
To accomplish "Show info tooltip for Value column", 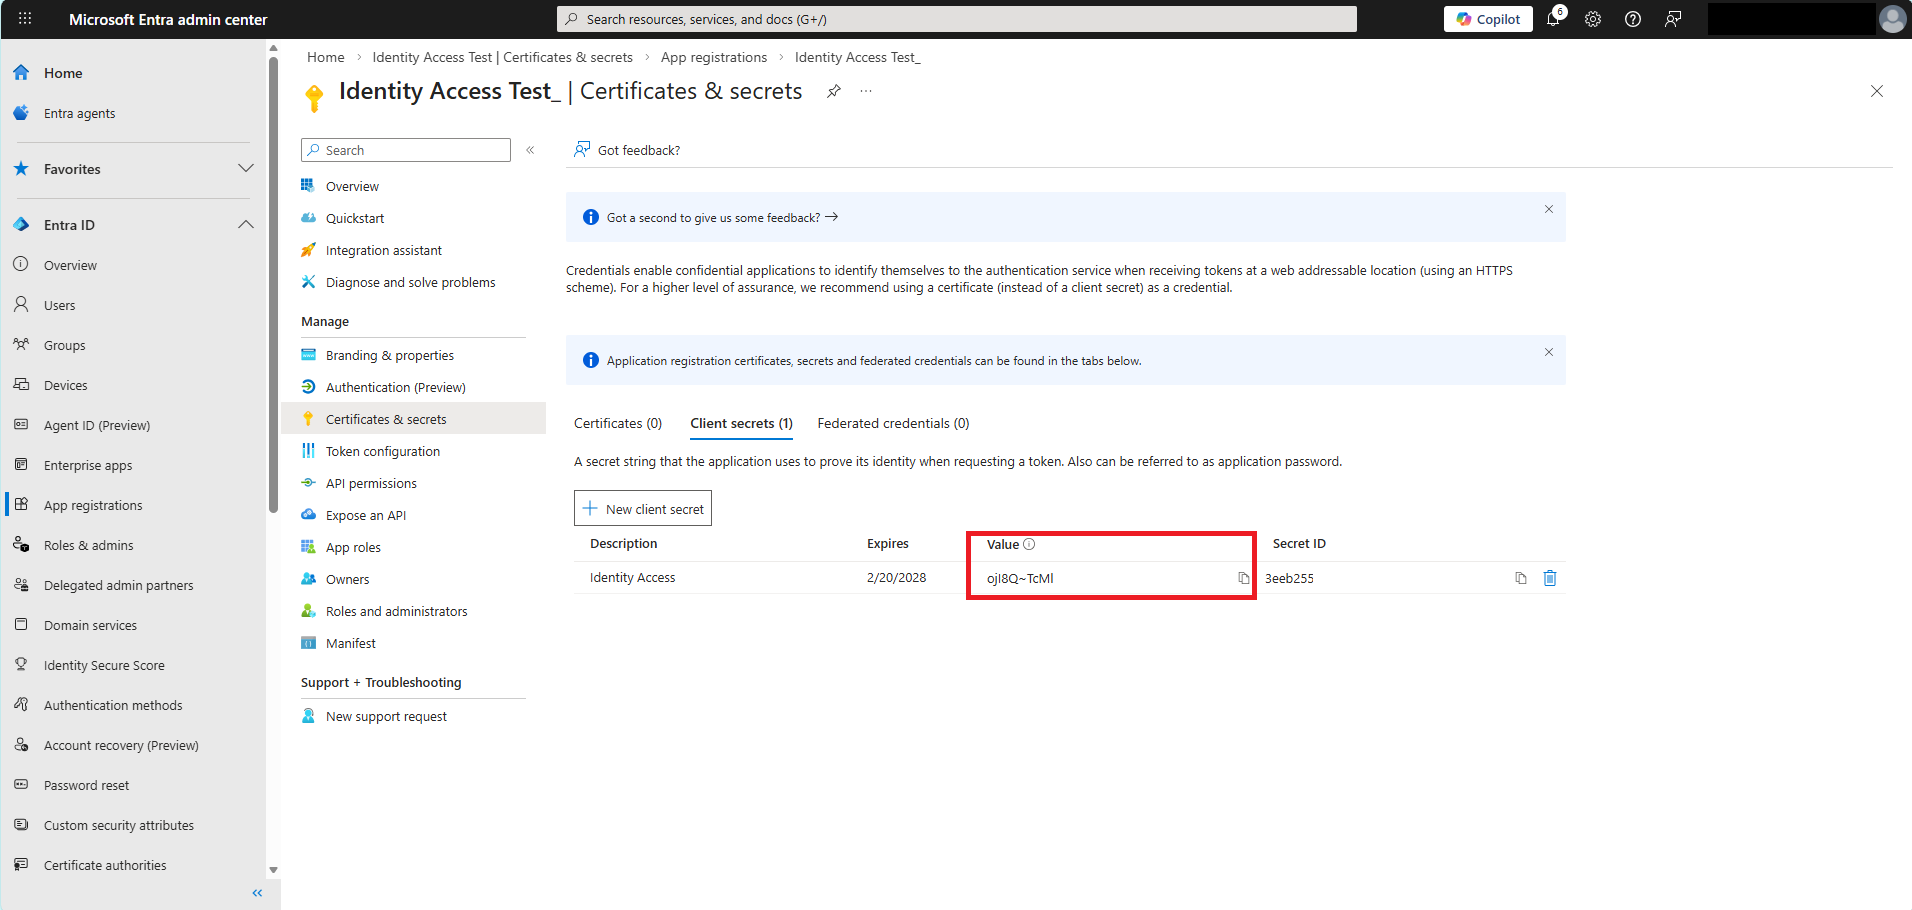I will (1029, 544).
